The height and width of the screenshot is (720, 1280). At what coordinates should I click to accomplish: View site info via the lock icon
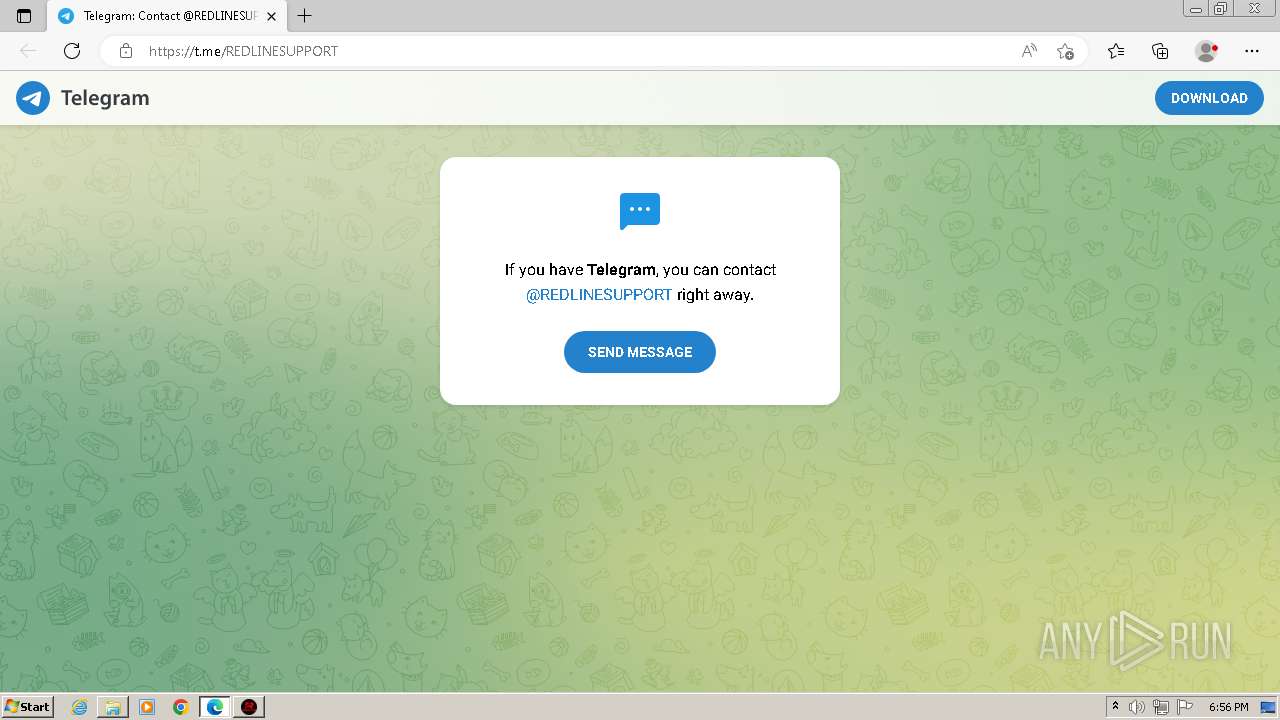[126, 51]
